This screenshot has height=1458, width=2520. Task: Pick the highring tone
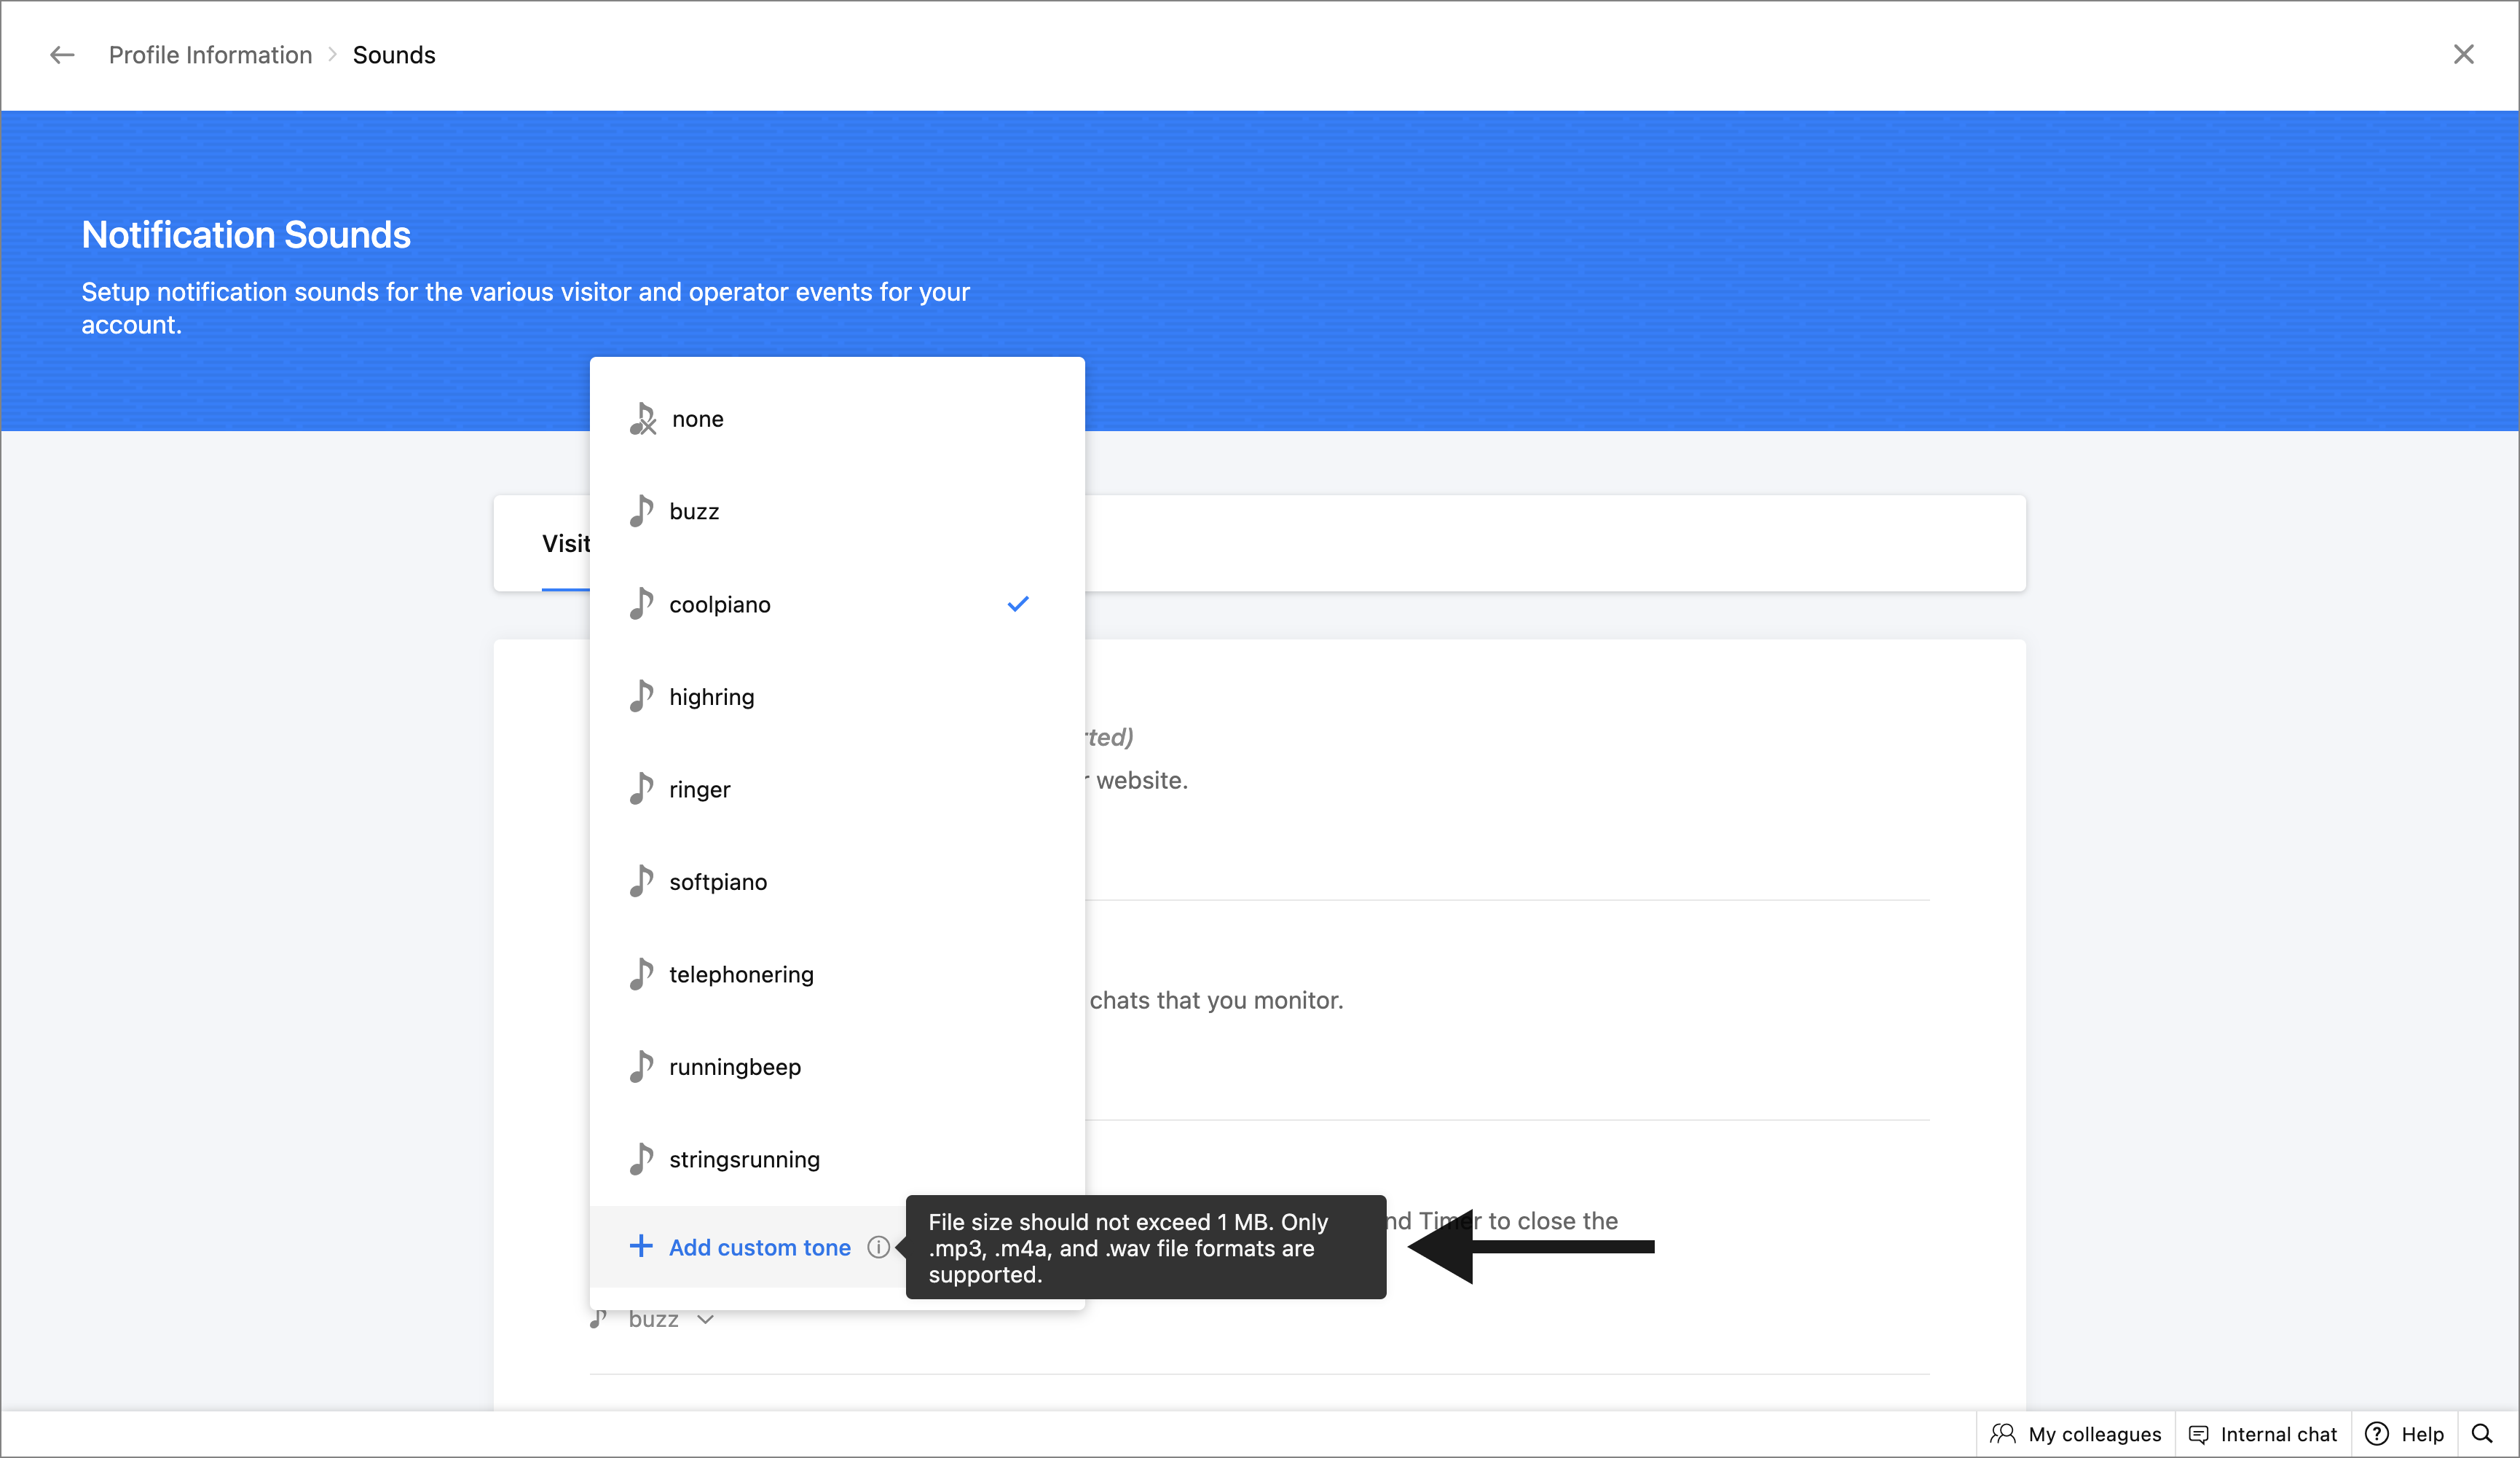[837, 696]
